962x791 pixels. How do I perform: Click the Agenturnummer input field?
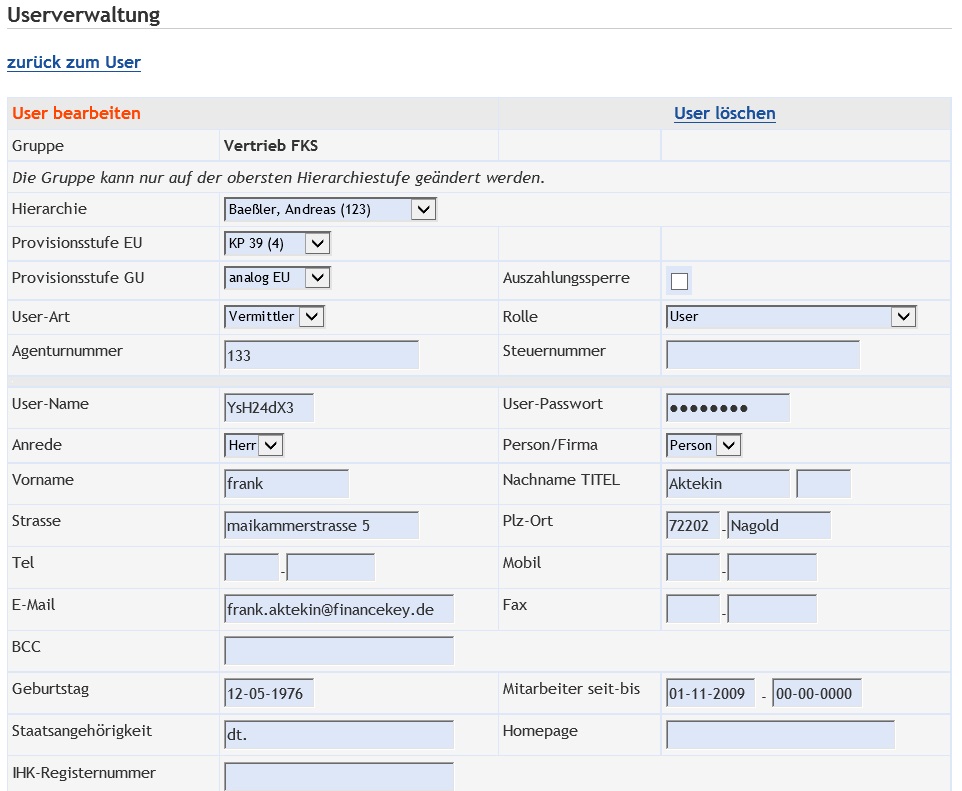click(x=321, y=355)
